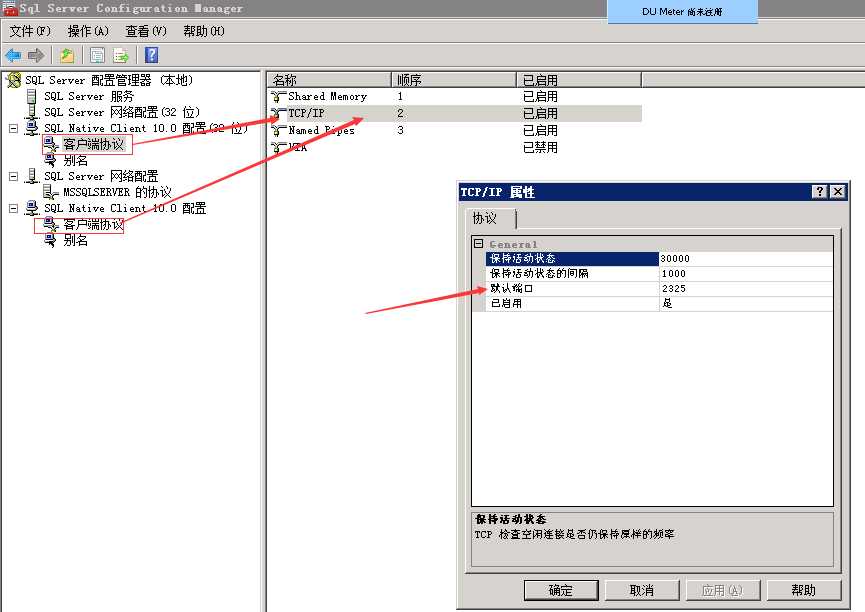865x612 pixels.
Task: Click the MSSQLSERVER 的协议 node icon
Action: click(51, 192)
